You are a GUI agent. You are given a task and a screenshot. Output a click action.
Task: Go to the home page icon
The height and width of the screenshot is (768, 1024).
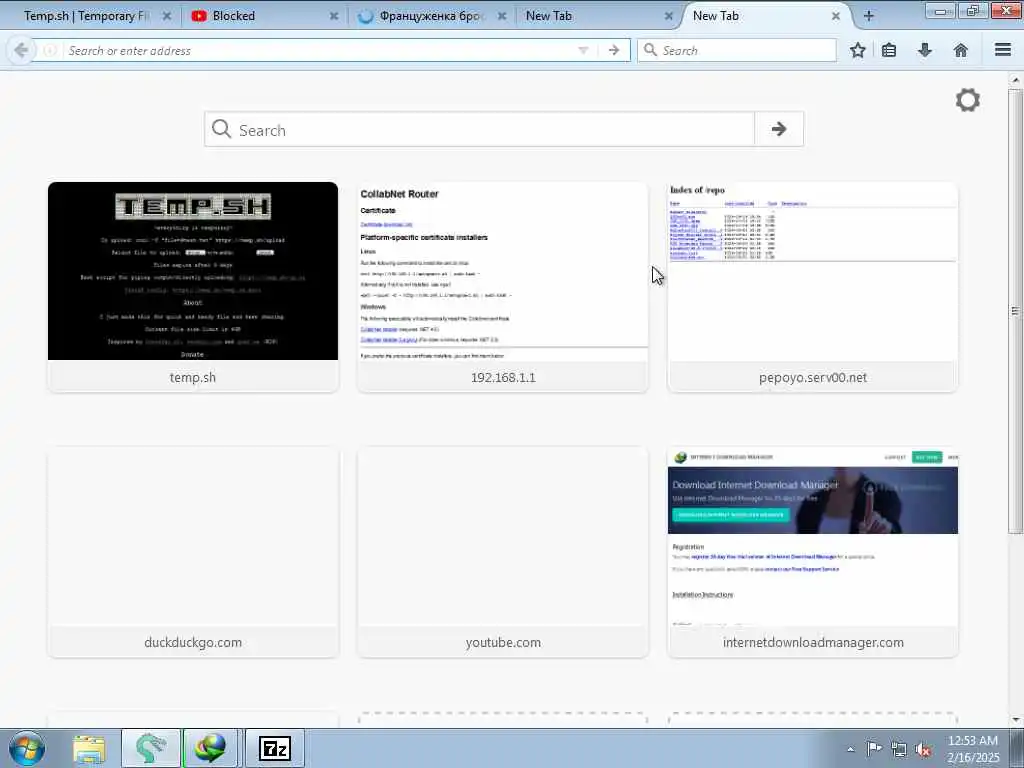click(961, 50)
